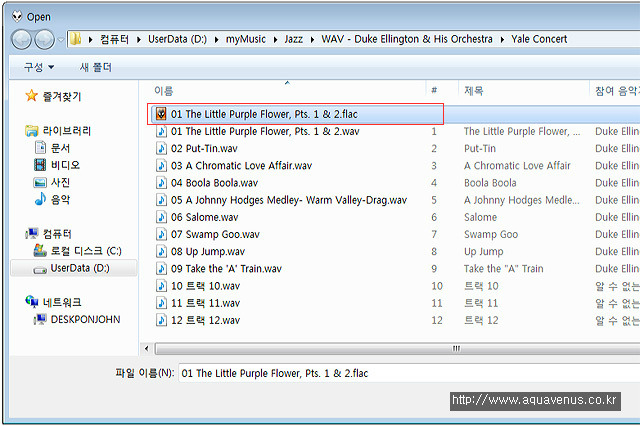Select 컴퓨터 in the address breadcrumb
This screenshot has height=426, width=640.
point(115,39)
